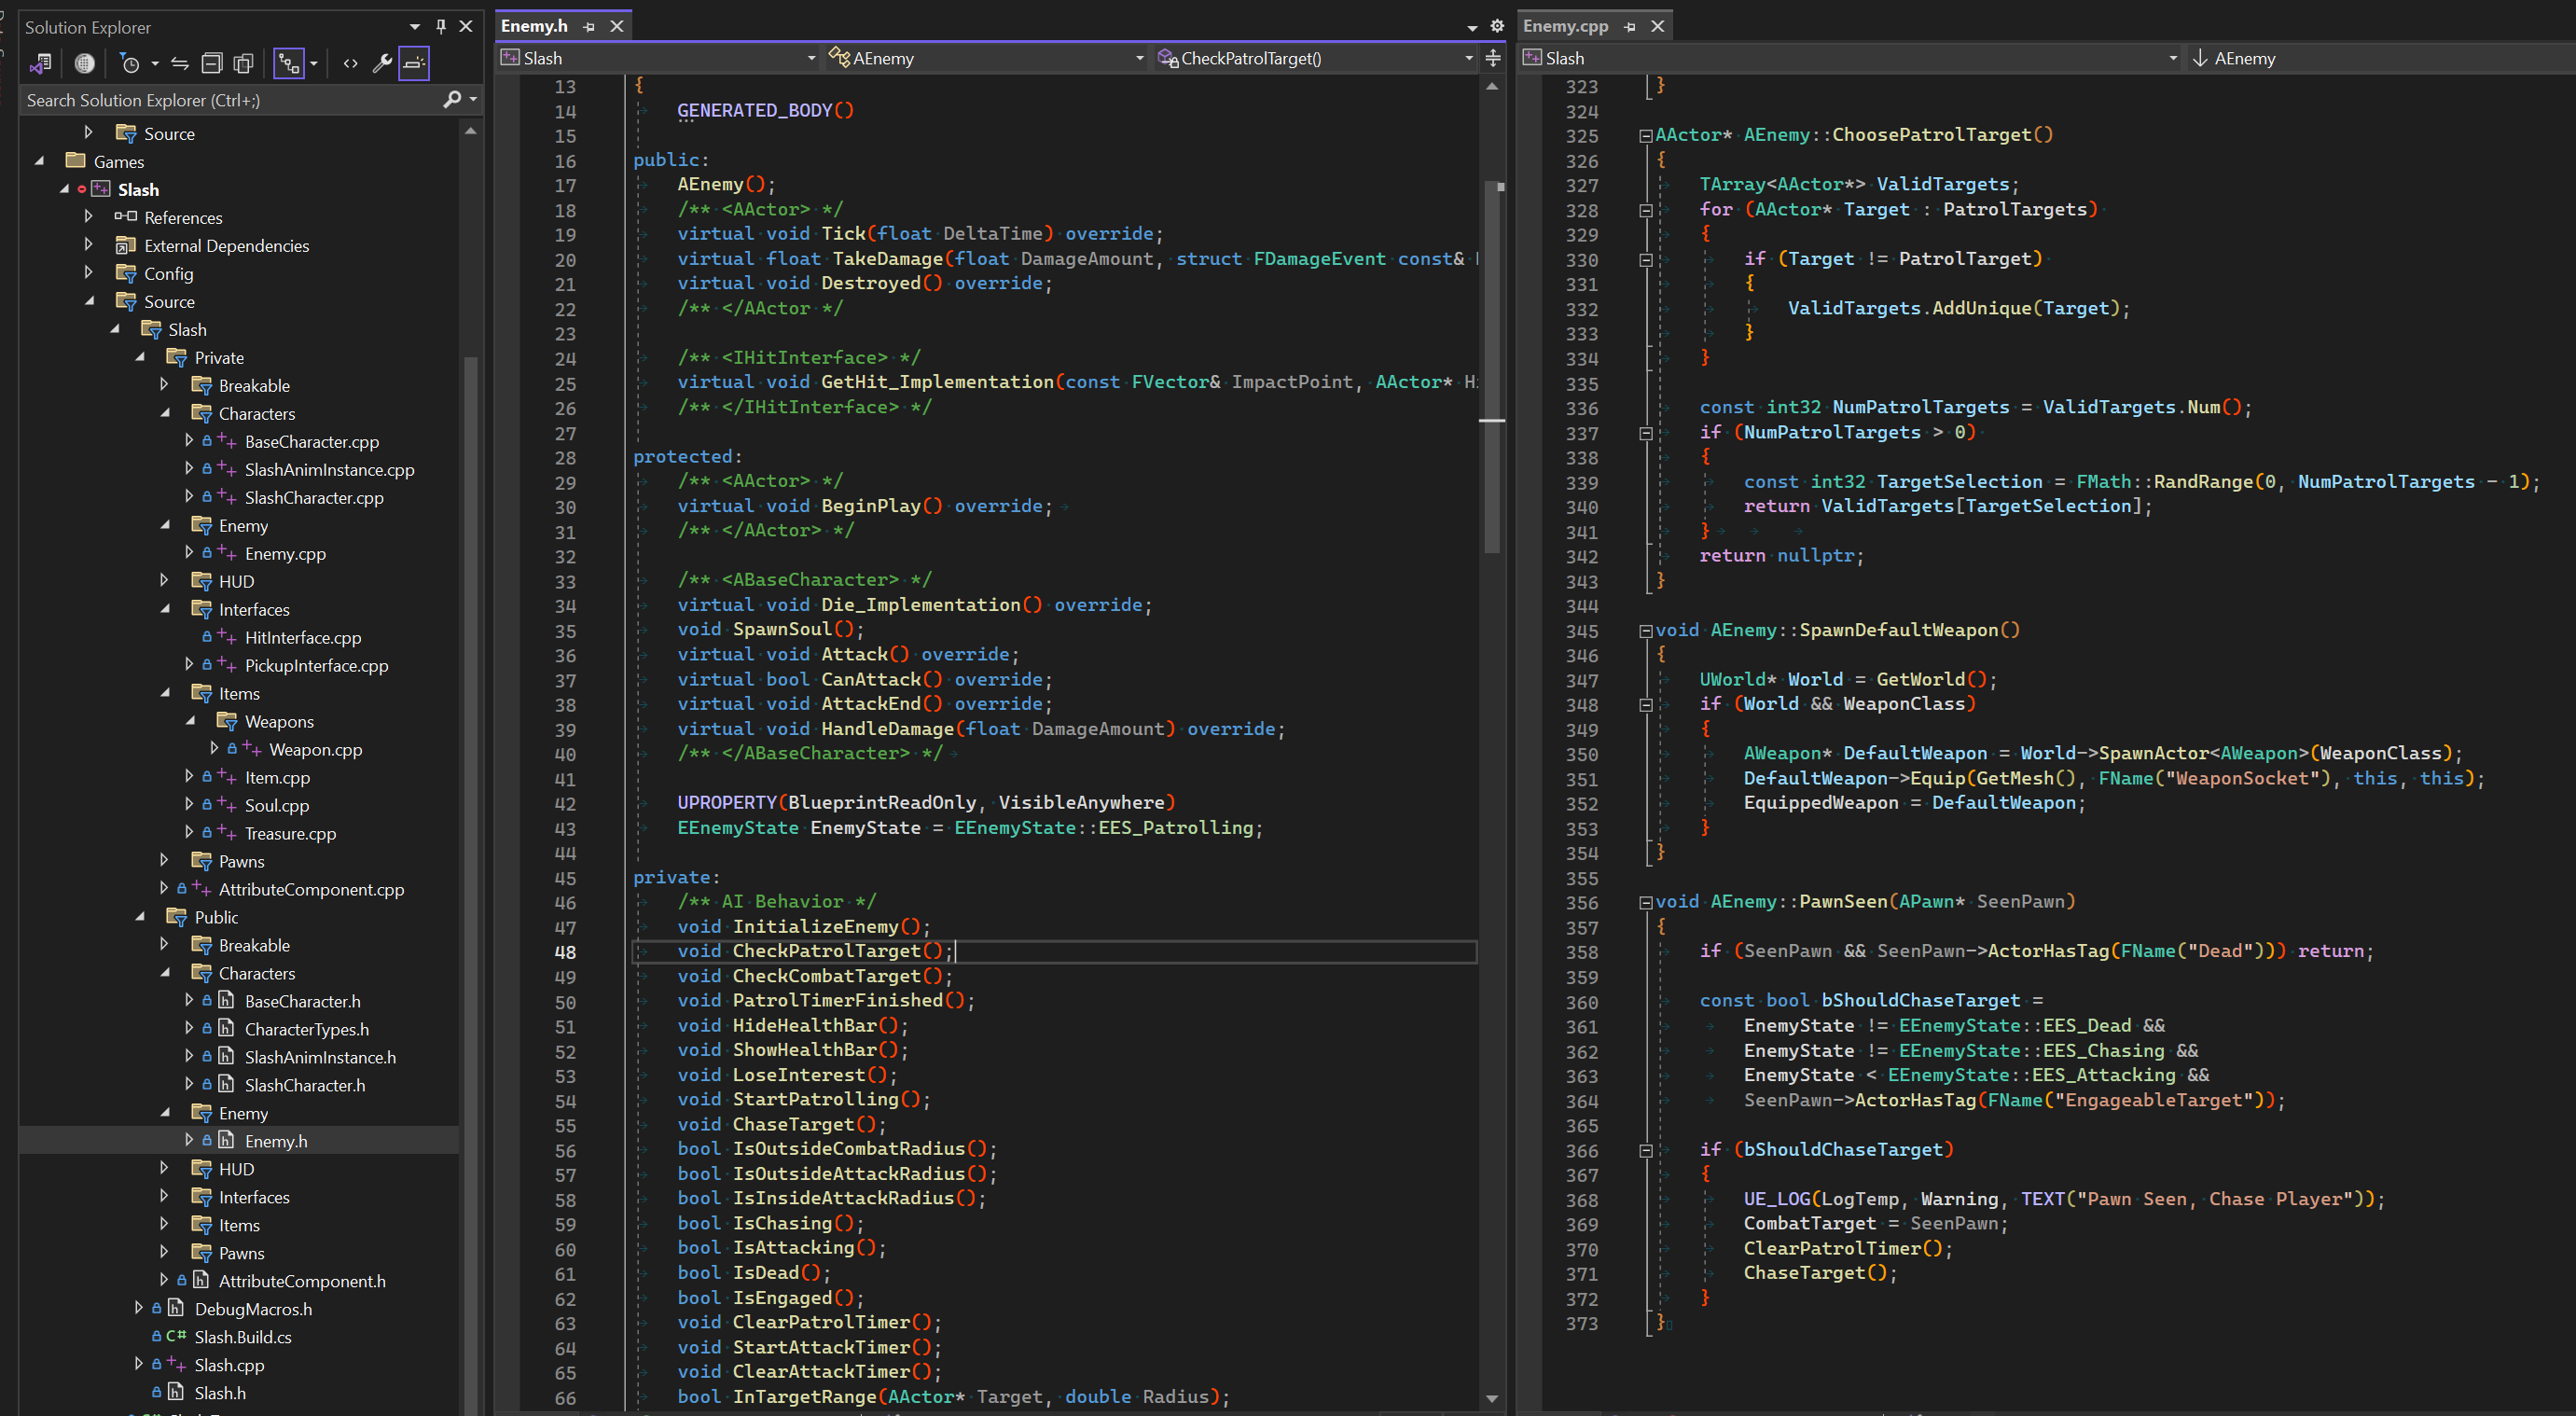Select Slash.Build.cs in the tree
Viewport: 2576px width, 1416px height.
(243, 1337)
